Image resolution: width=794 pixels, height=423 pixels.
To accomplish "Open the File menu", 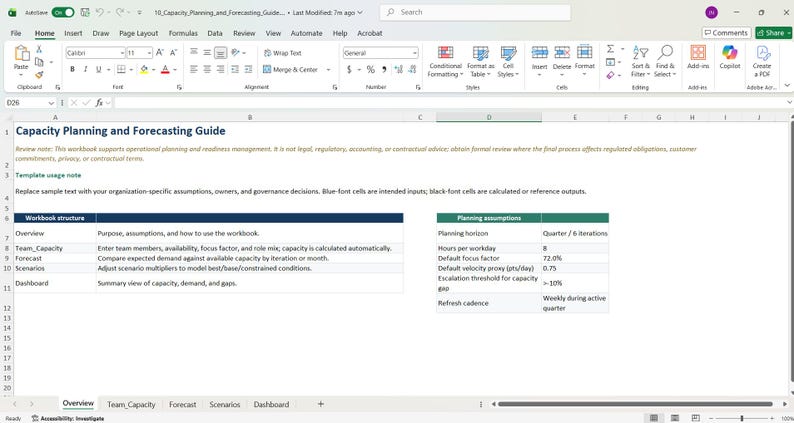I will (x=16, y=33).
